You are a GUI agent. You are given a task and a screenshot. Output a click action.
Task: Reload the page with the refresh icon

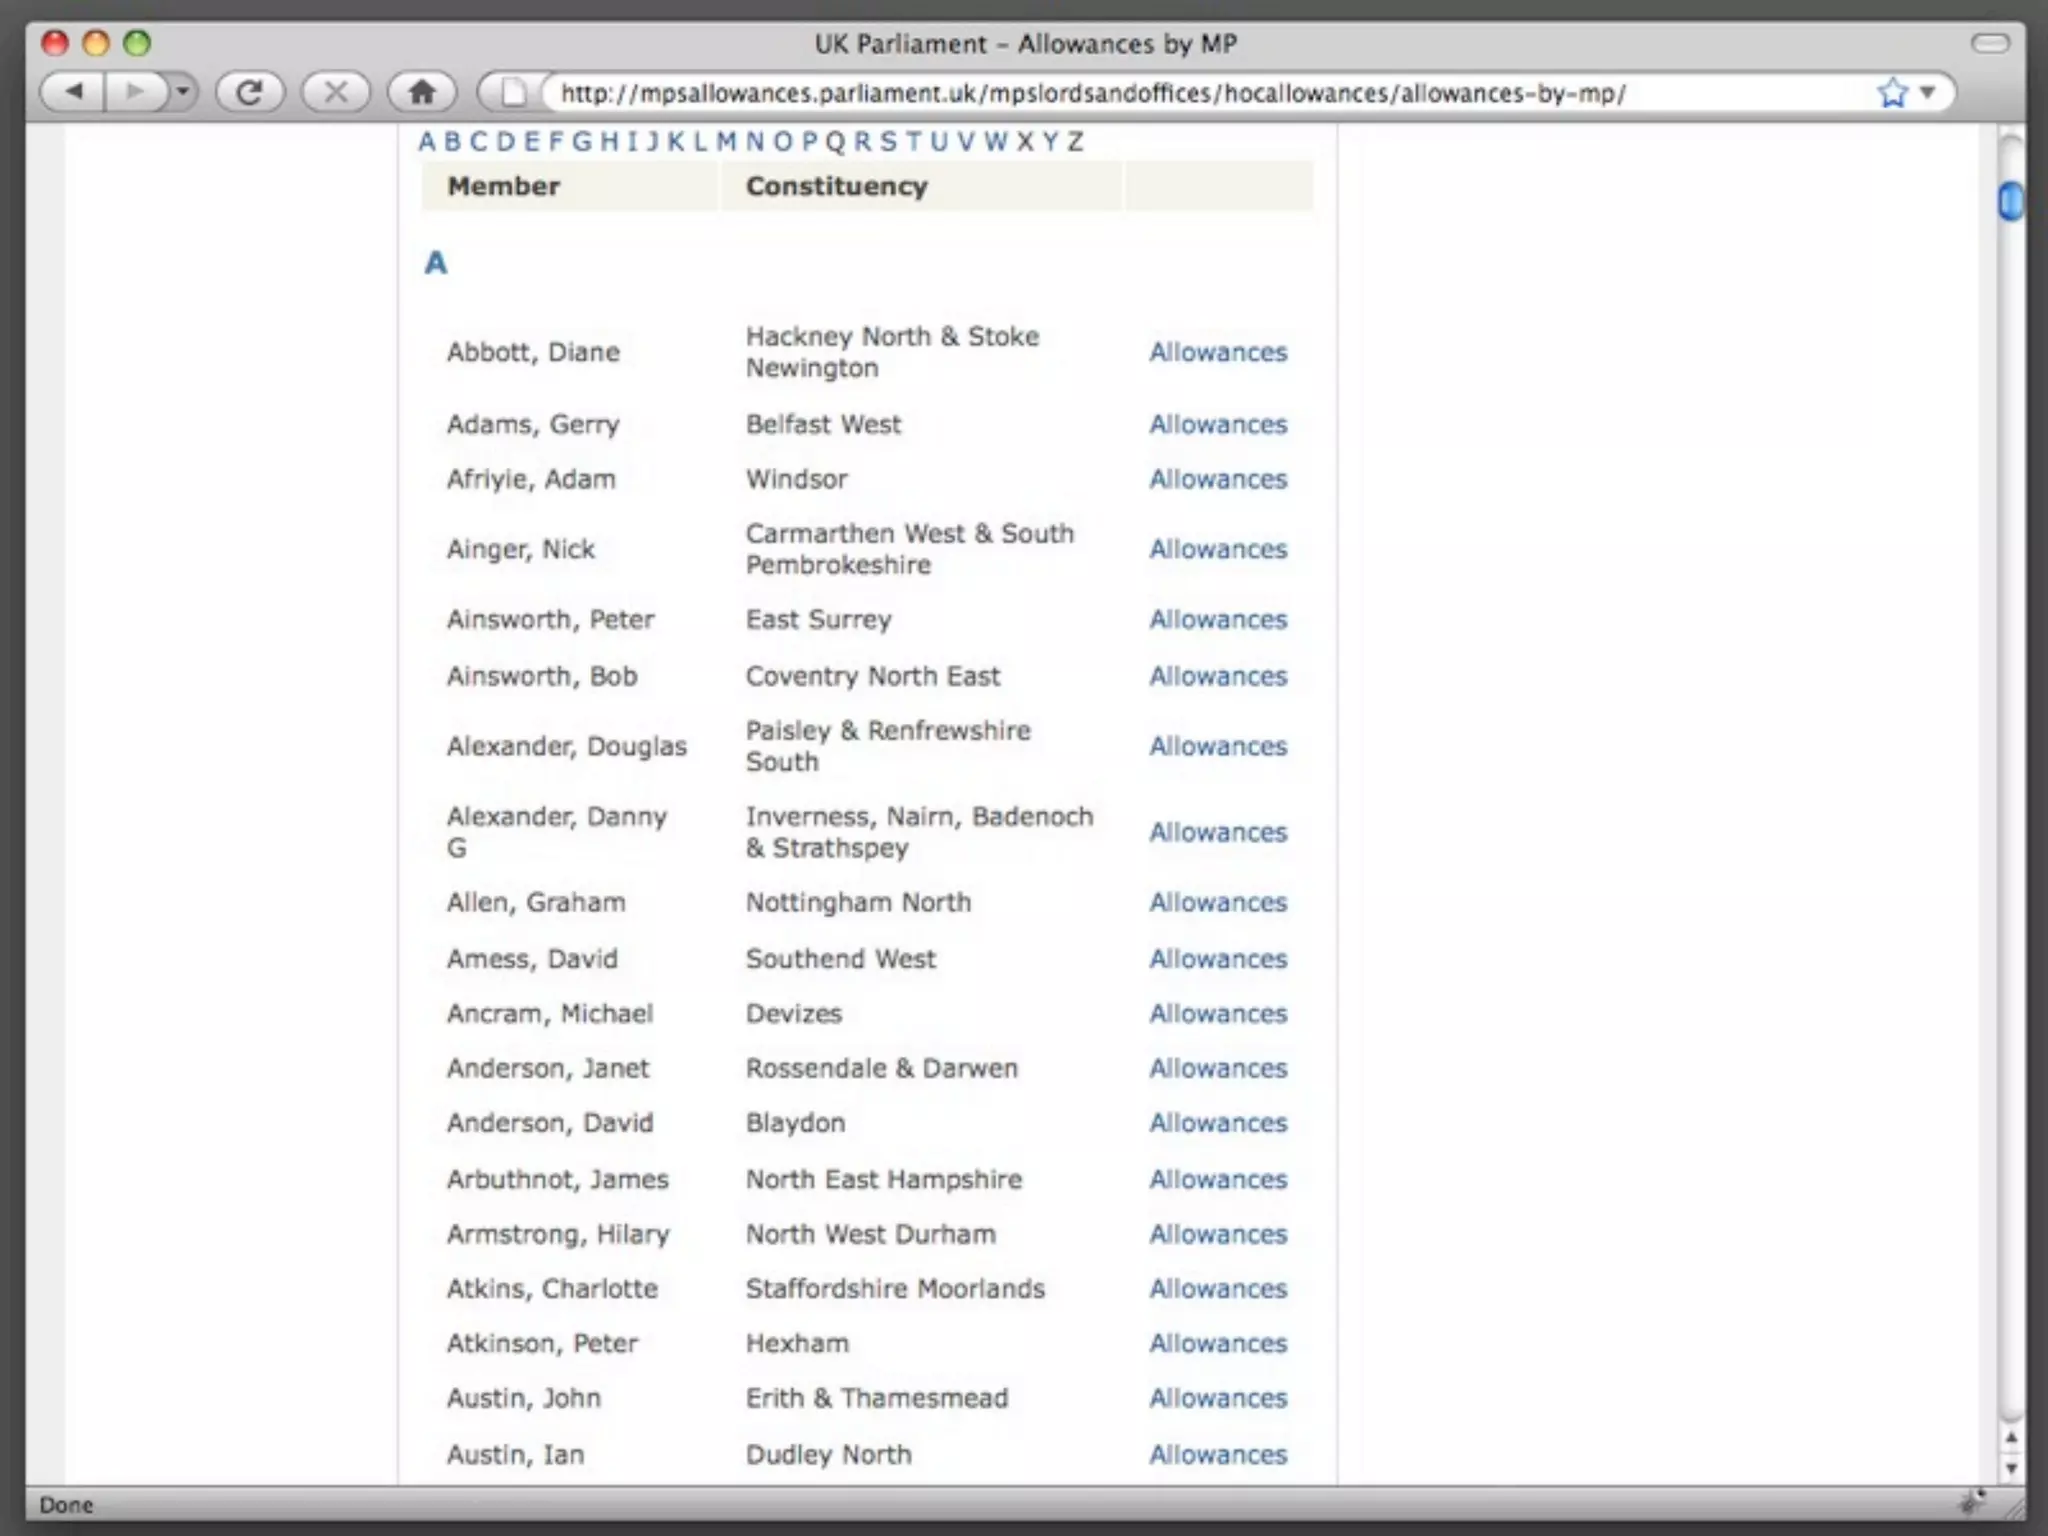click(249, 93)
